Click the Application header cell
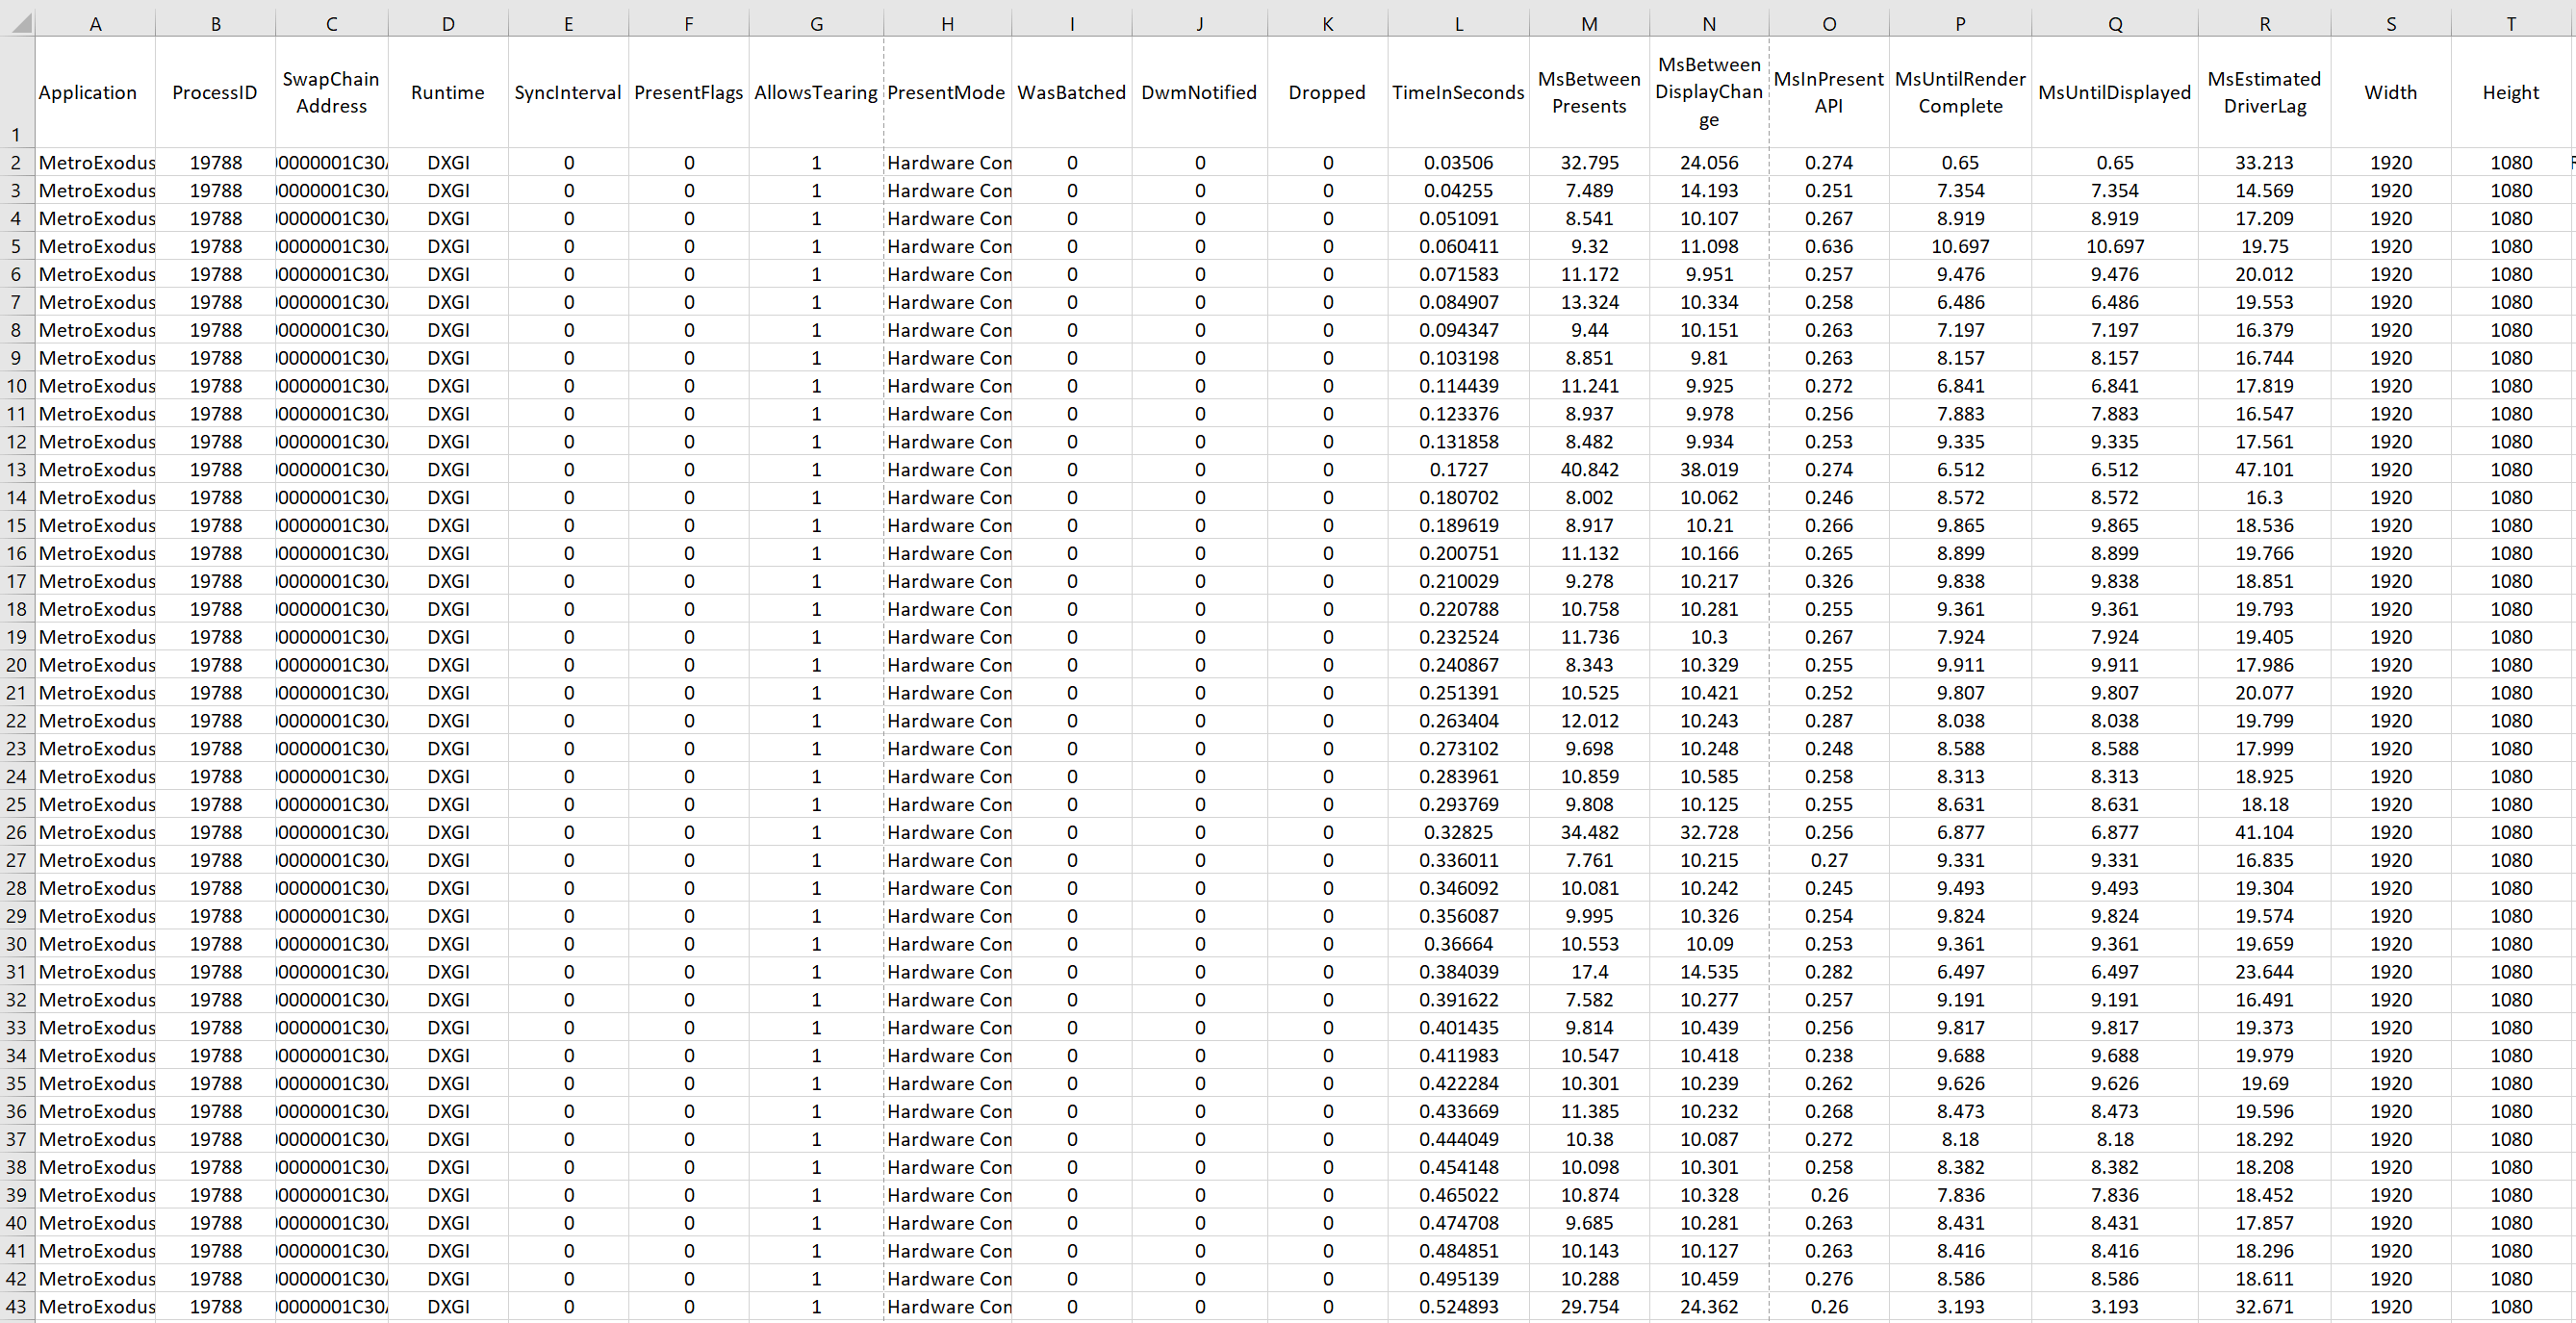The image size is (2576, 1323). pos(88,92)
